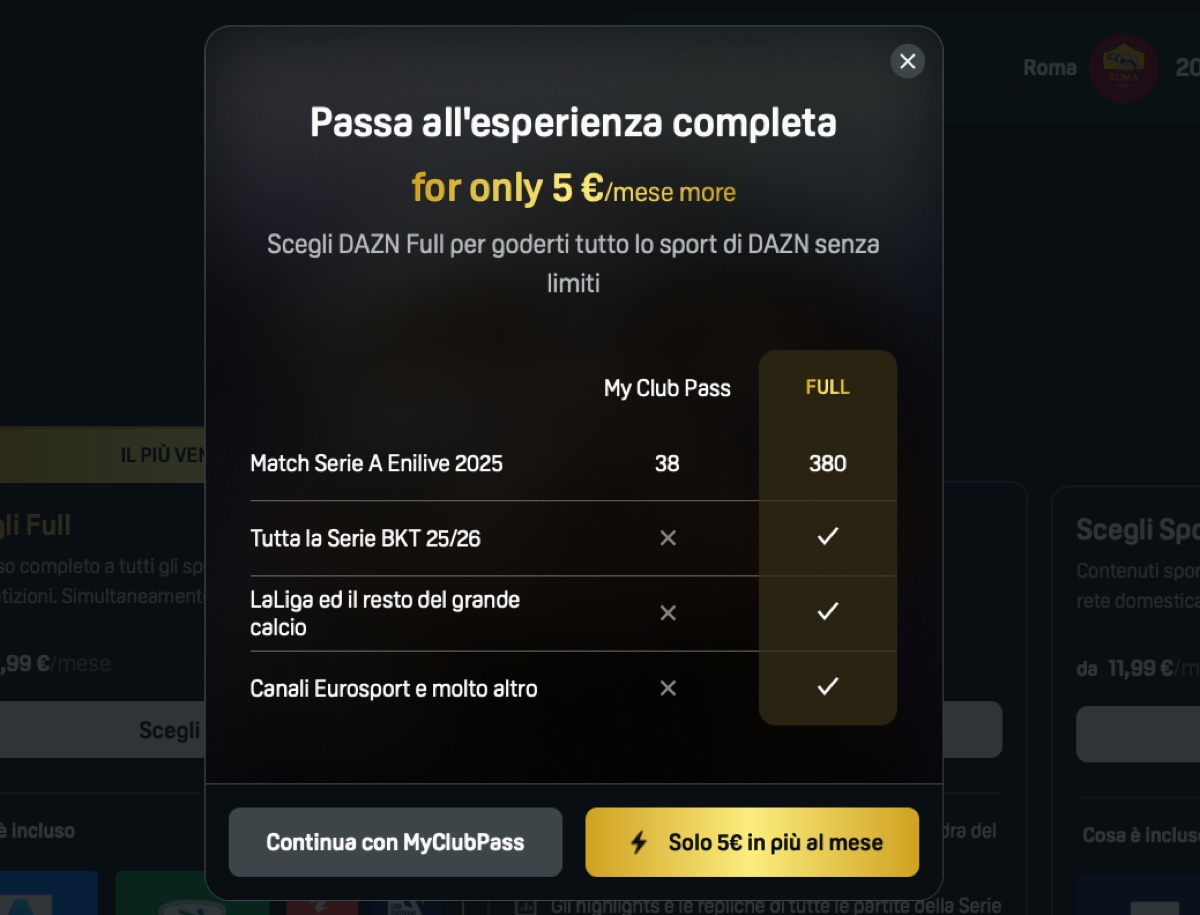Click the checkmark for Tutta la Serie BKT
The image size is (1200, 915).
tap(827, 537)
